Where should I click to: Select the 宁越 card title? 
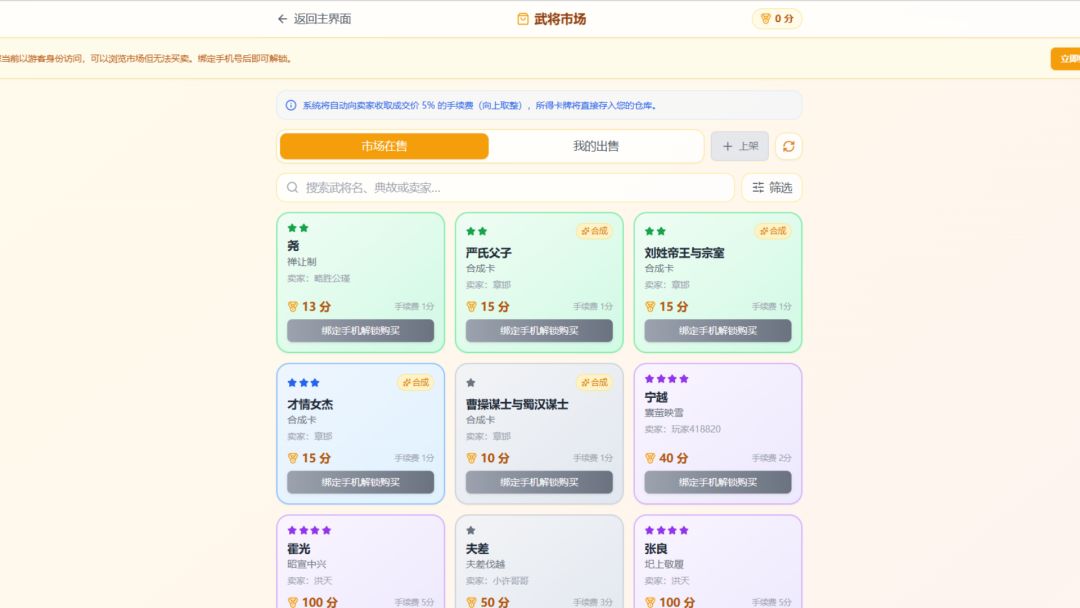click(x=656, y=397)
